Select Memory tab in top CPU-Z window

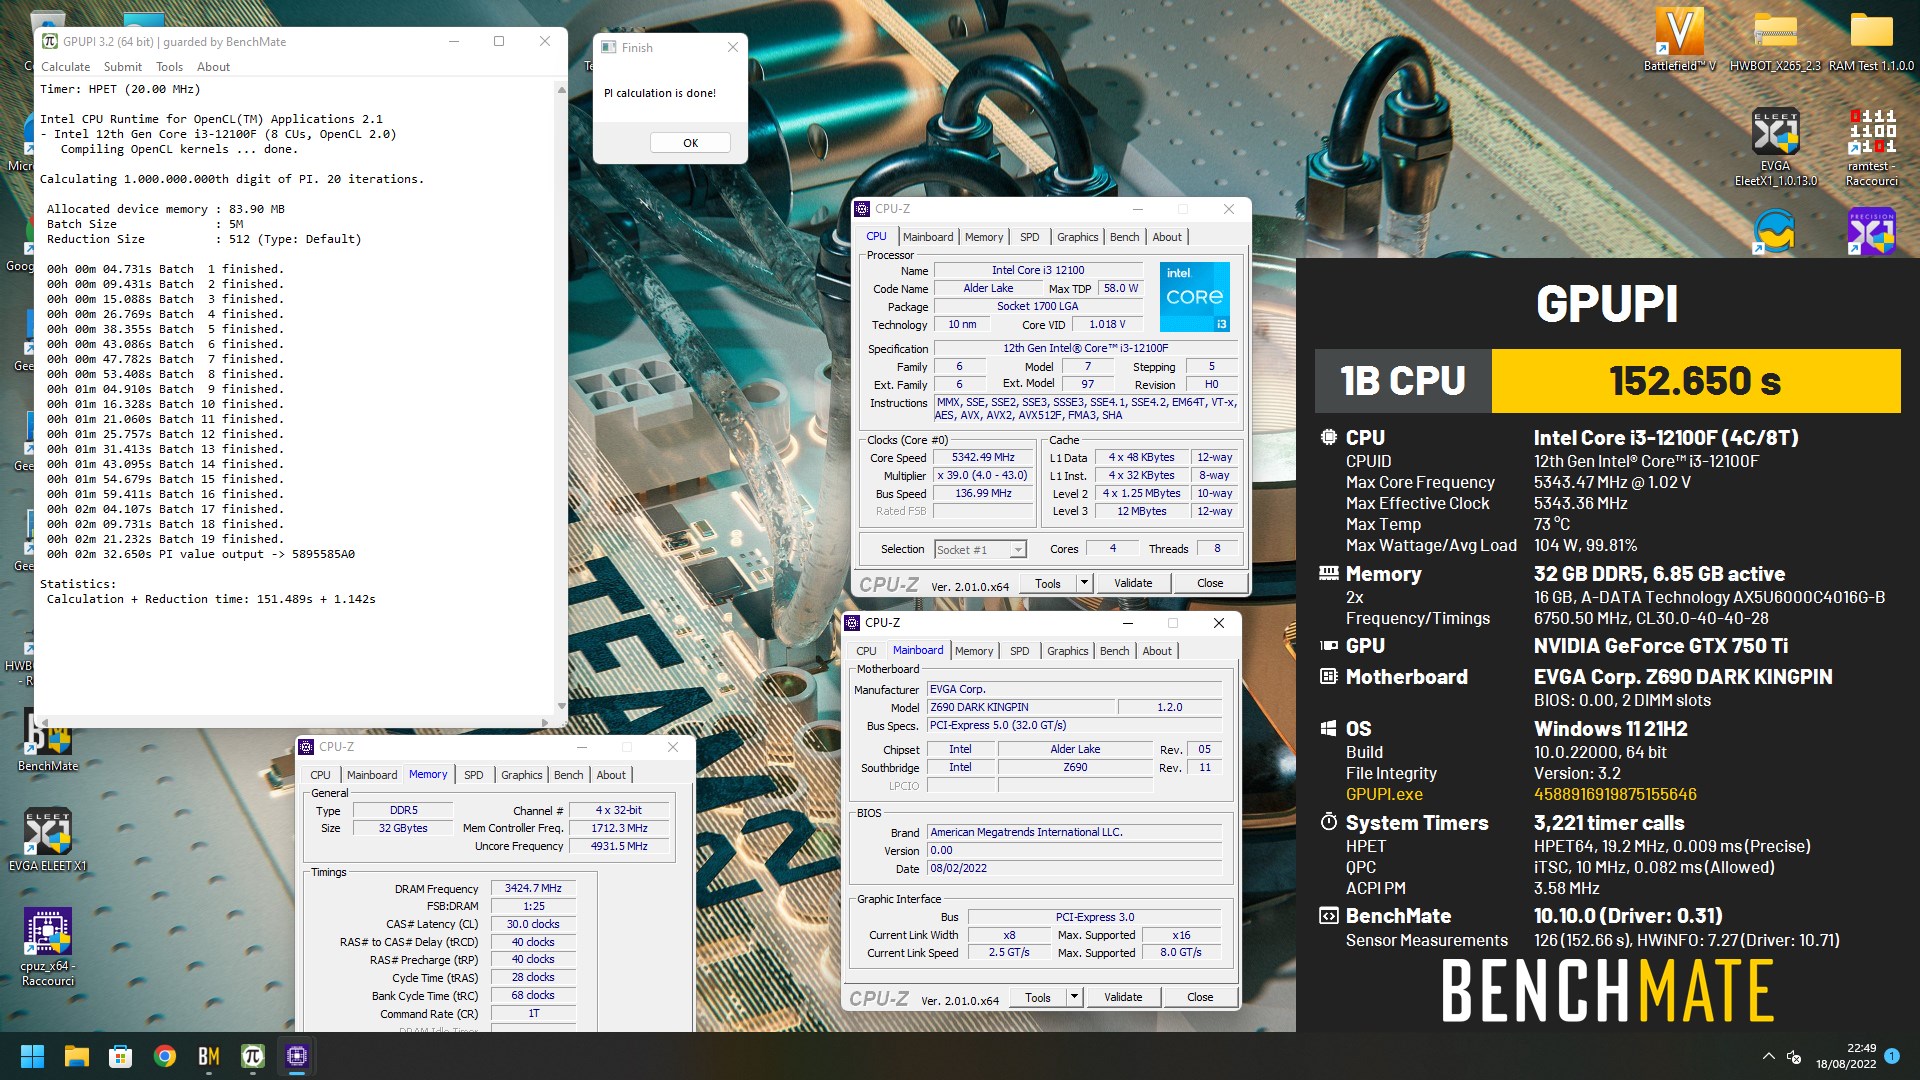(x=984, y=237)
